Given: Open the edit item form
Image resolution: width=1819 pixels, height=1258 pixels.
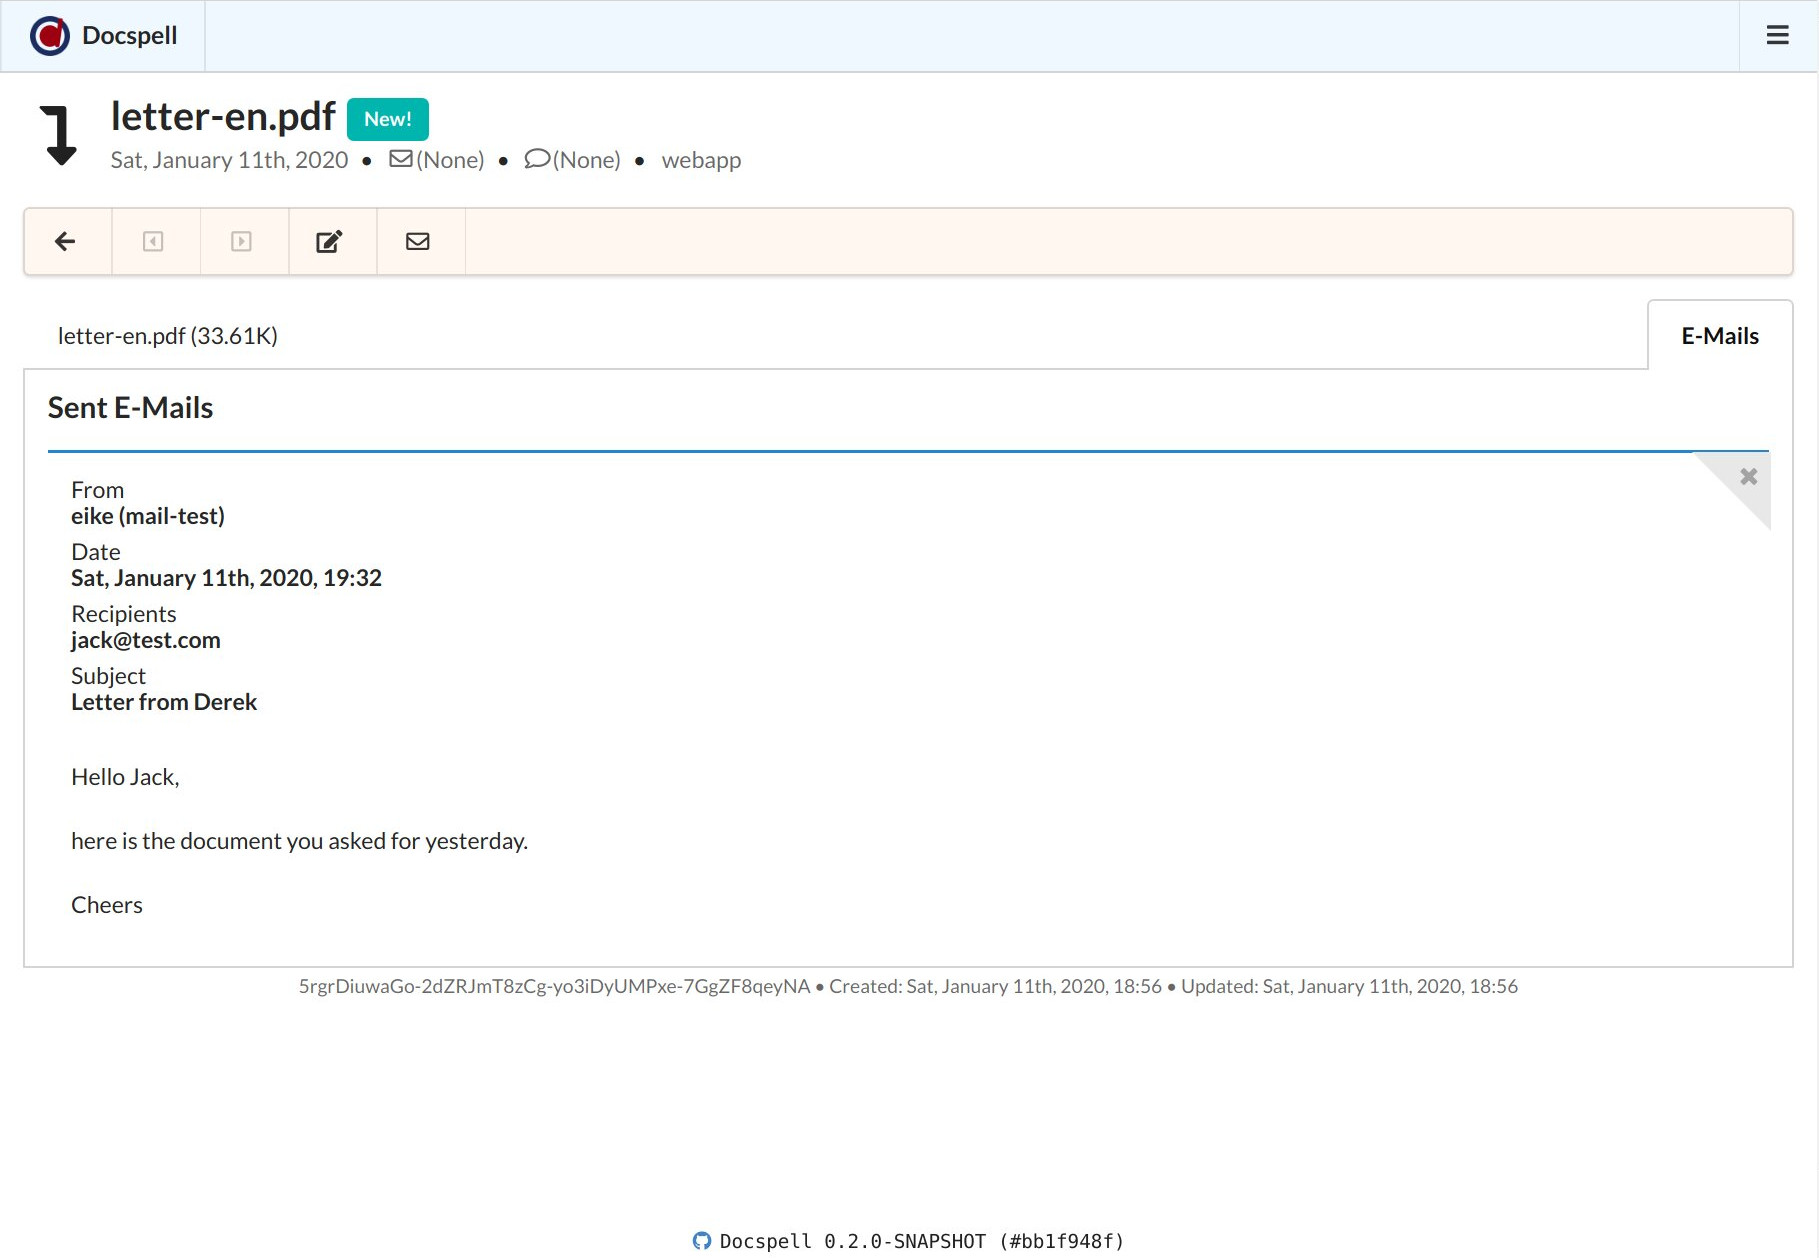Looking at the screenshot, I should [329, 241].
